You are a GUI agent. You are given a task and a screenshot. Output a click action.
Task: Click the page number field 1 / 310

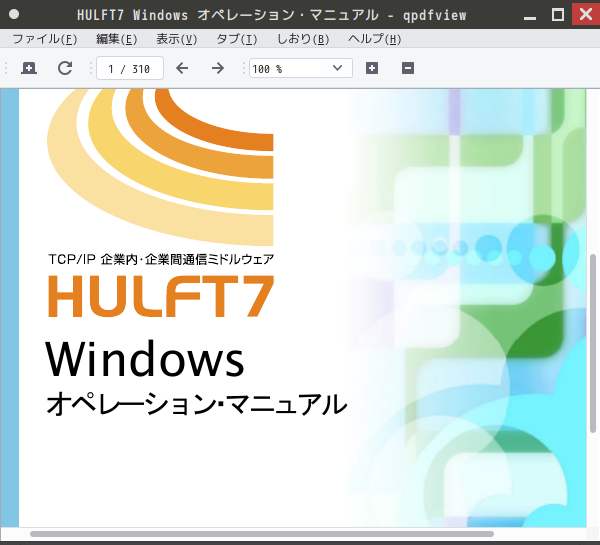[x=130, y=68]
